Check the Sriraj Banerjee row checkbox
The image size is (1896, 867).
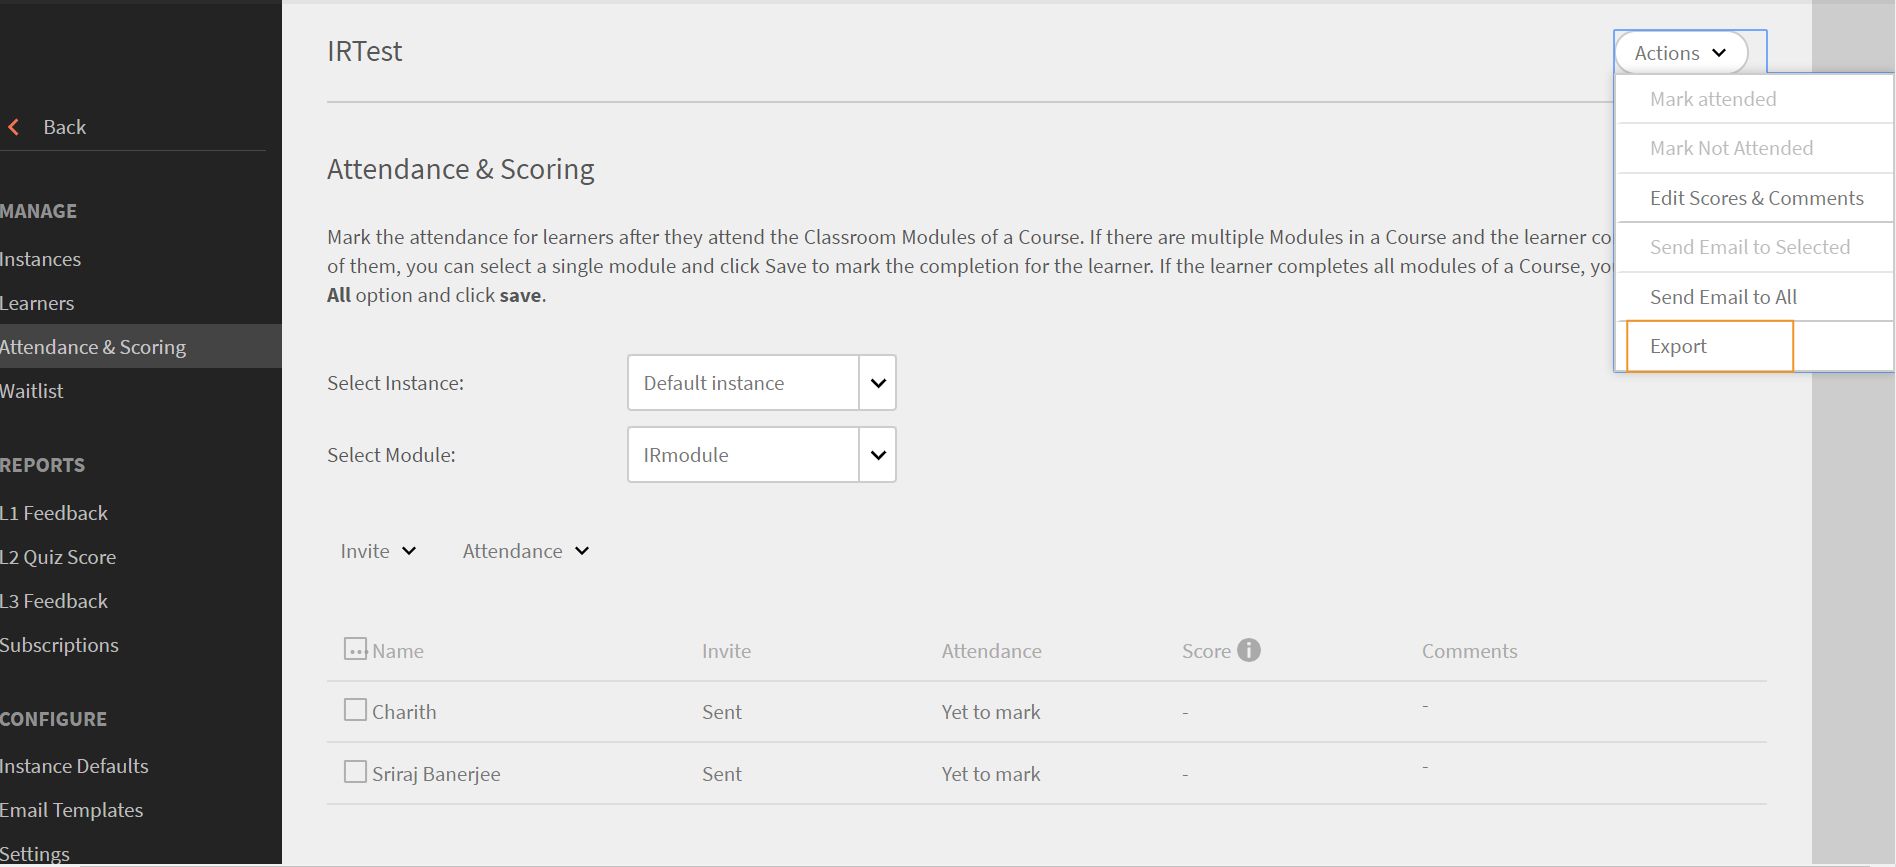(x=355, y=772)
